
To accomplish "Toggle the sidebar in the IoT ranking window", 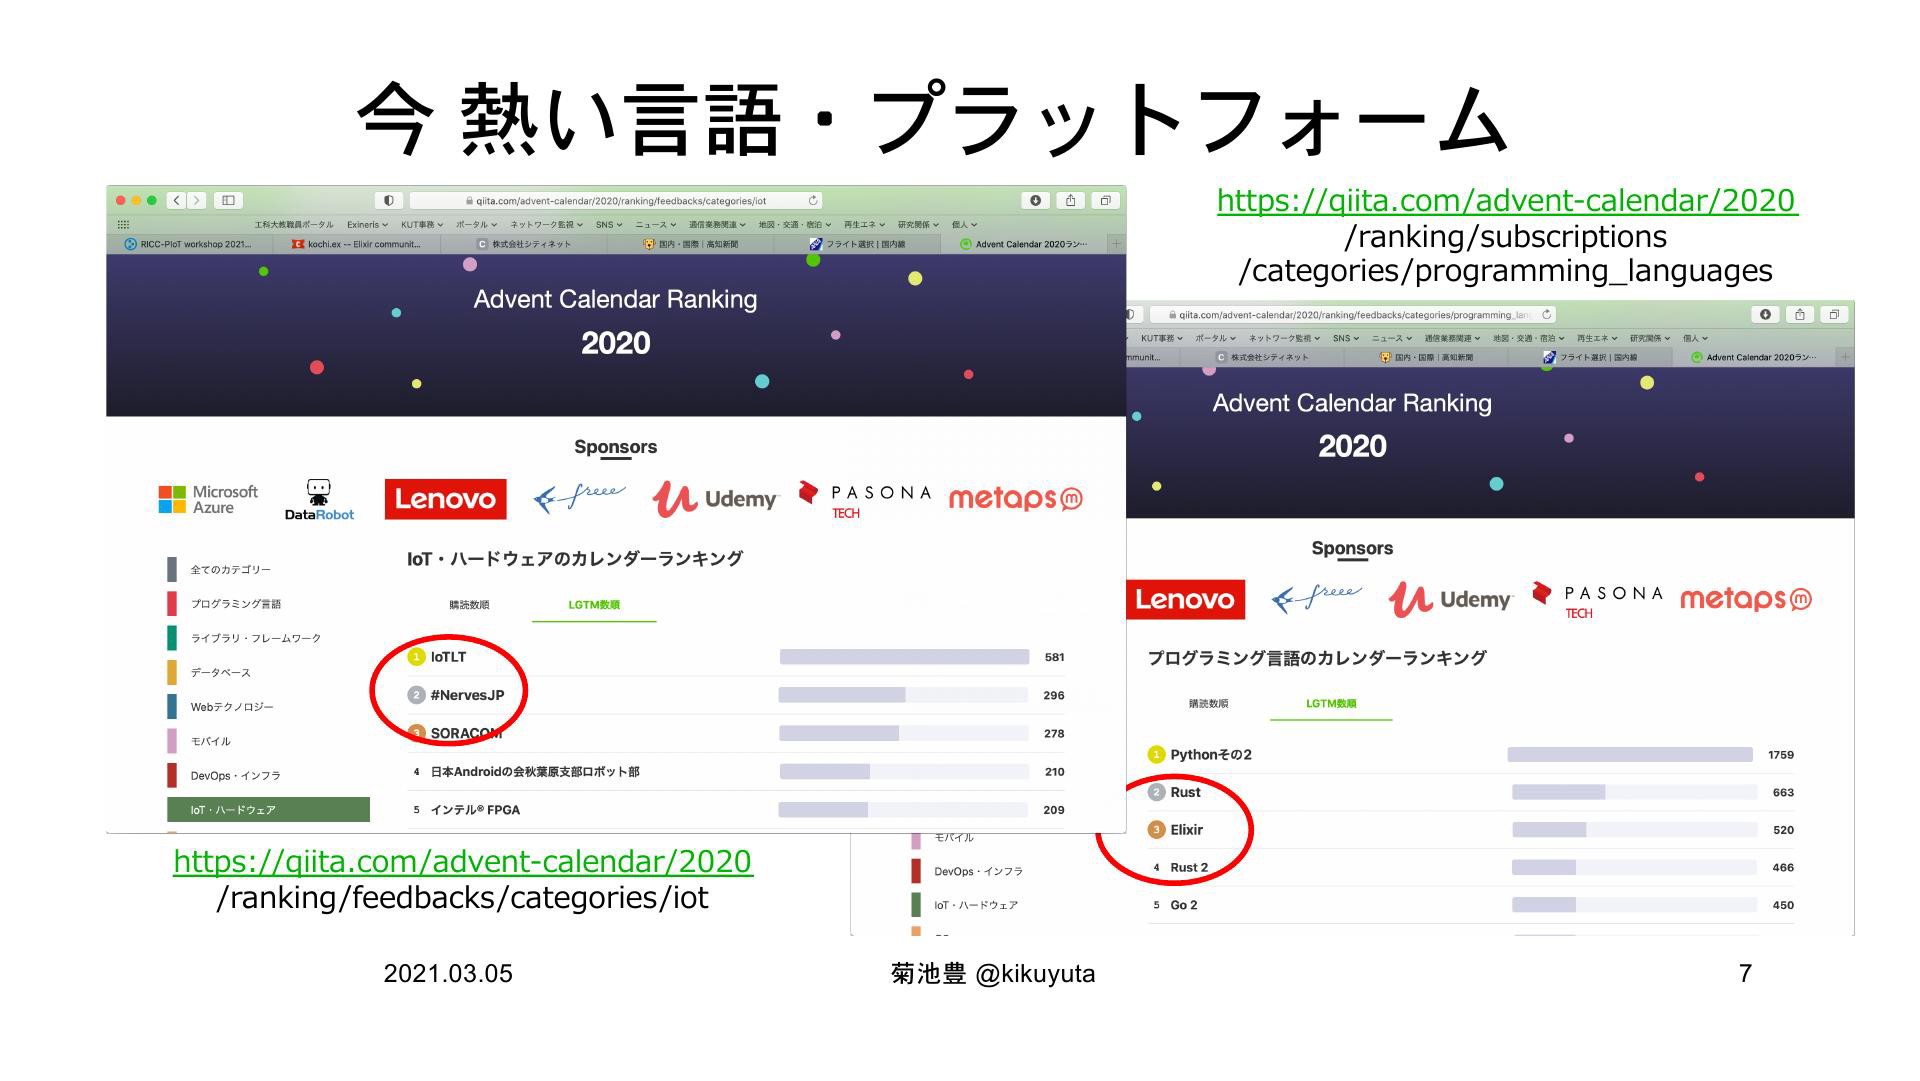I will coord(228,200).
